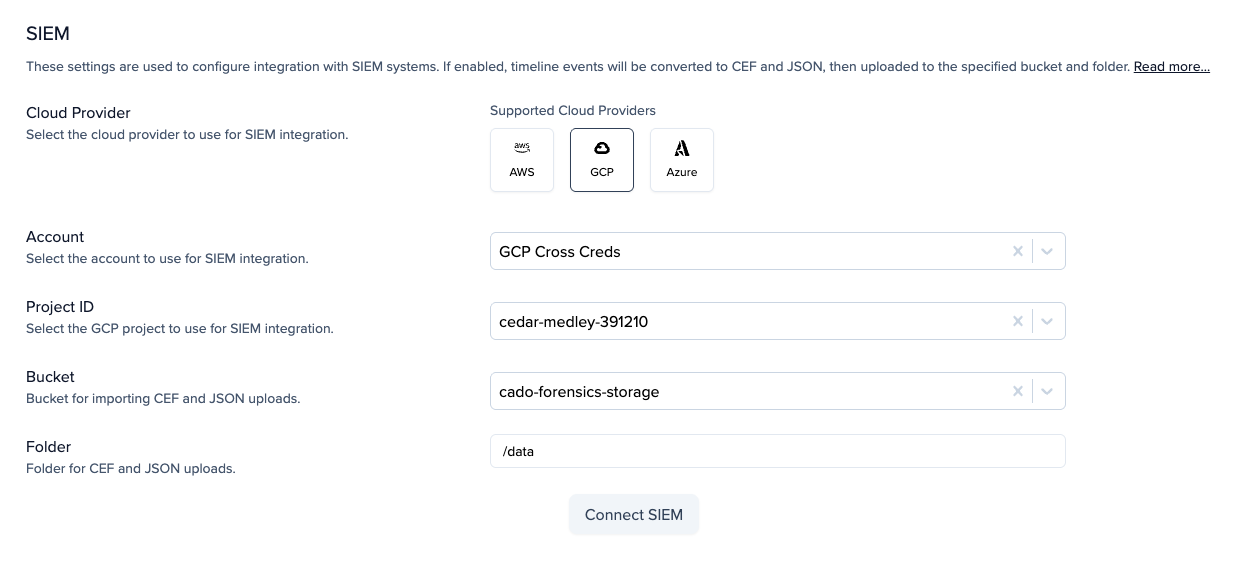Click the Cloud Provider label
The image size is (1244, 579).
tap(78, 112)
